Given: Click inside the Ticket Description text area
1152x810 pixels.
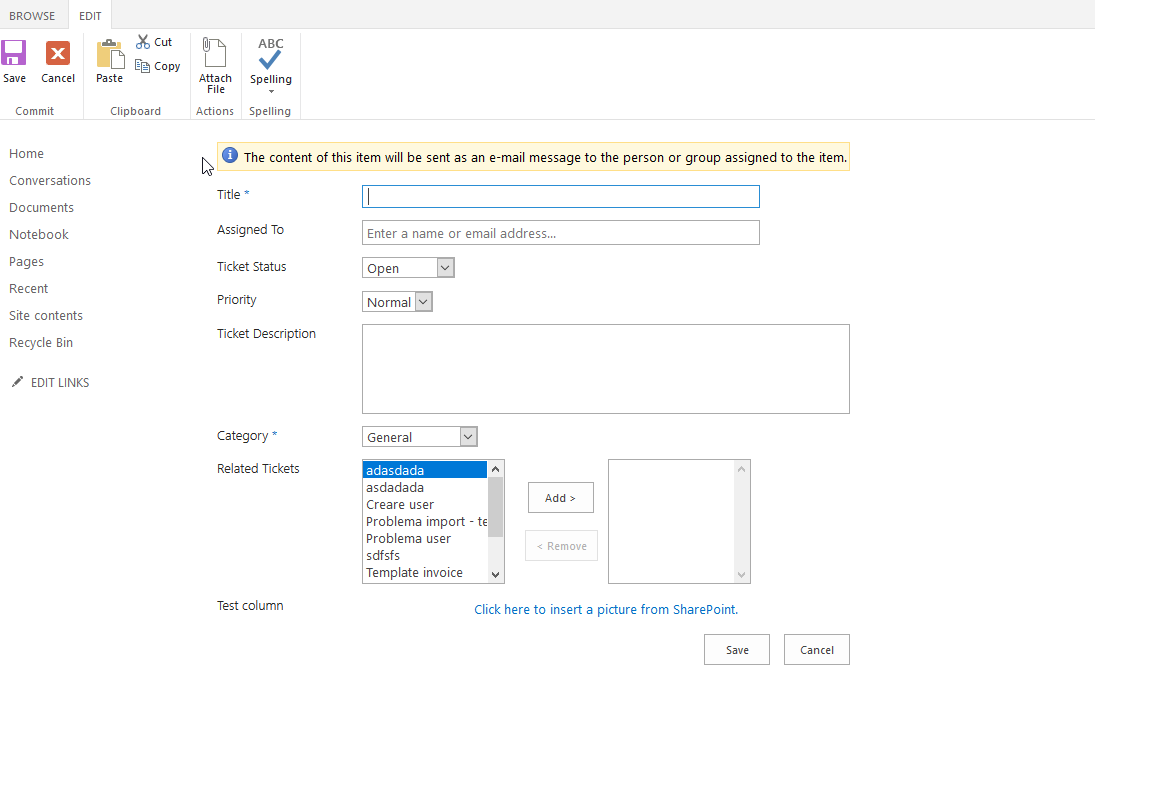Looking at the screenshot, I should coord(605,369).
